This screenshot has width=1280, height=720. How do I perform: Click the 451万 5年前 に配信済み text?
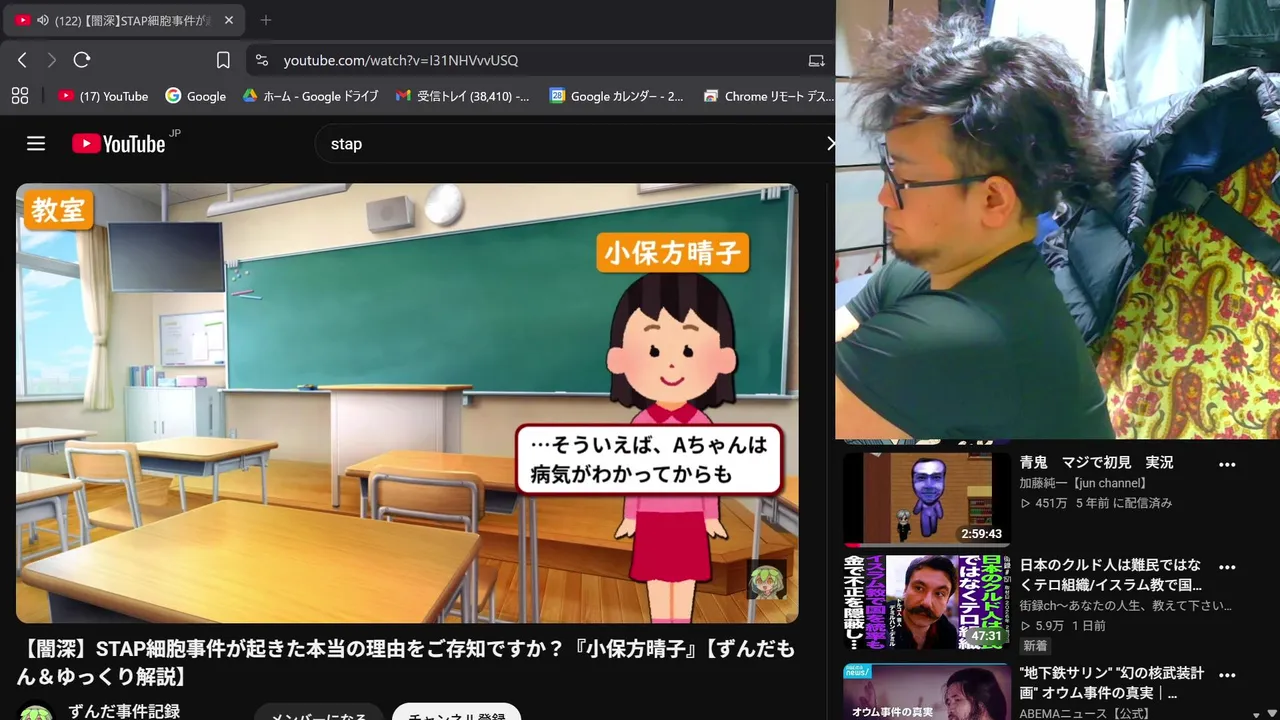(x=1096, y=503)
